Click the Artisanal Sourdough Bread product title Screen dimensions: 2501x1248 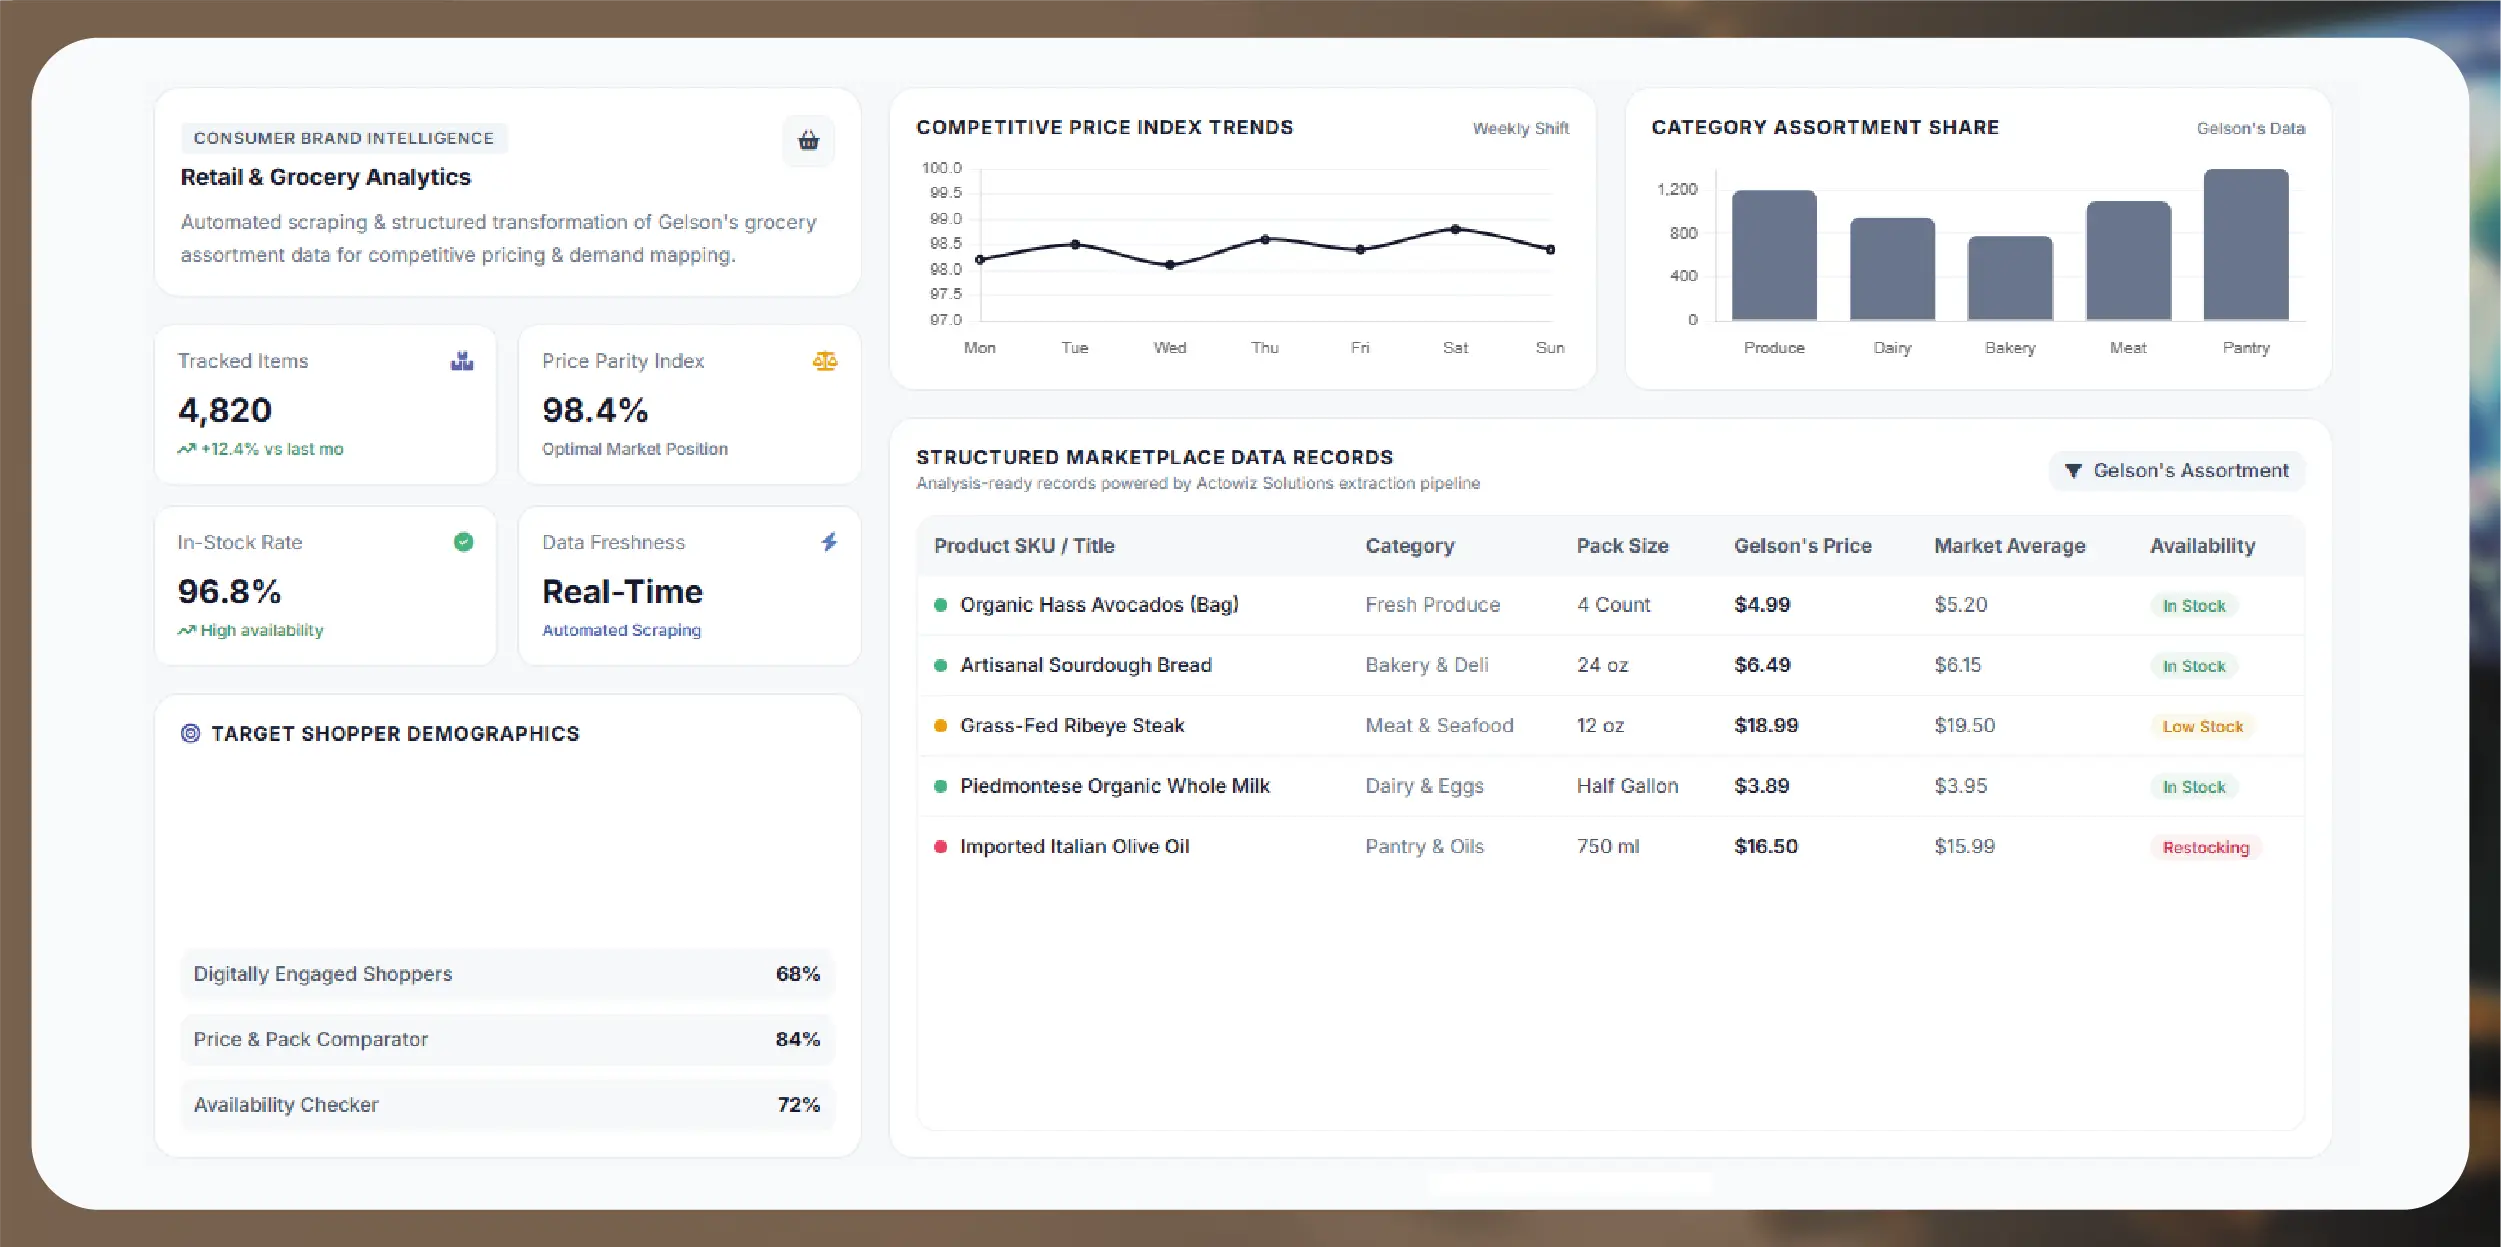(x=1086, y=665)
